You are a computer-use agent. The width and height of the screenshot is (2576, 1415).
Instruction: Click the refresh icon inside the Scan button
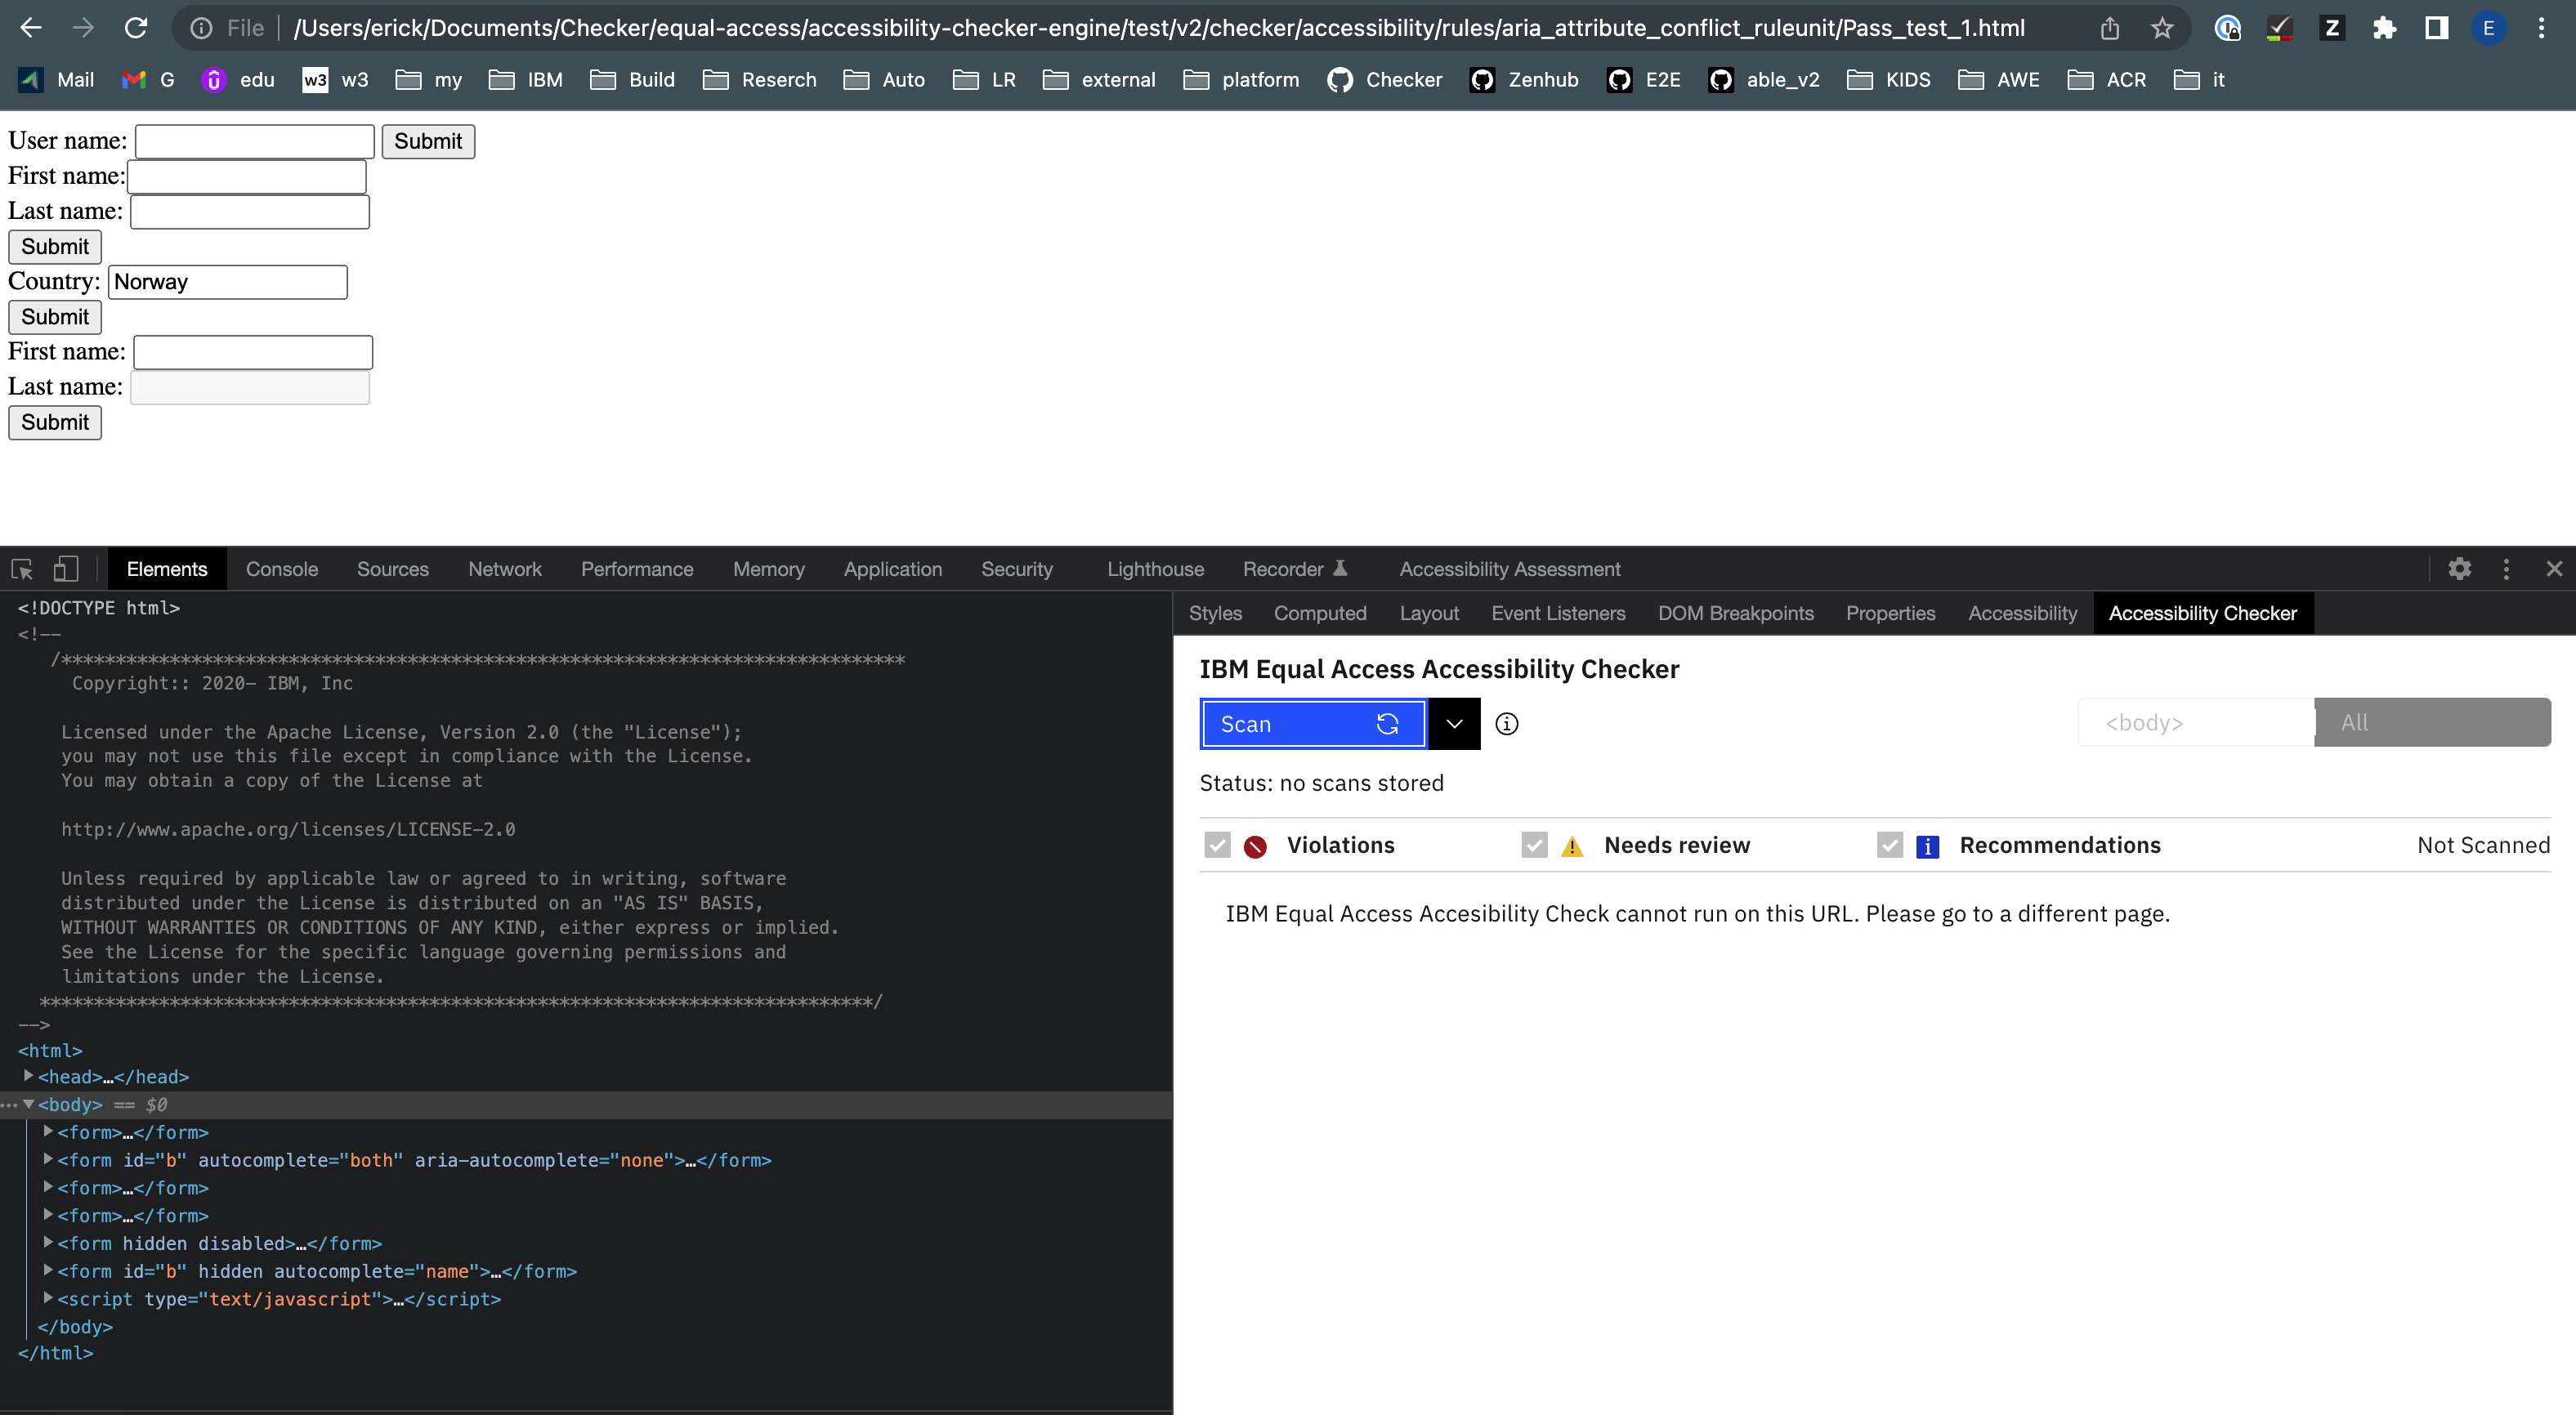(x=1388, y=723)
